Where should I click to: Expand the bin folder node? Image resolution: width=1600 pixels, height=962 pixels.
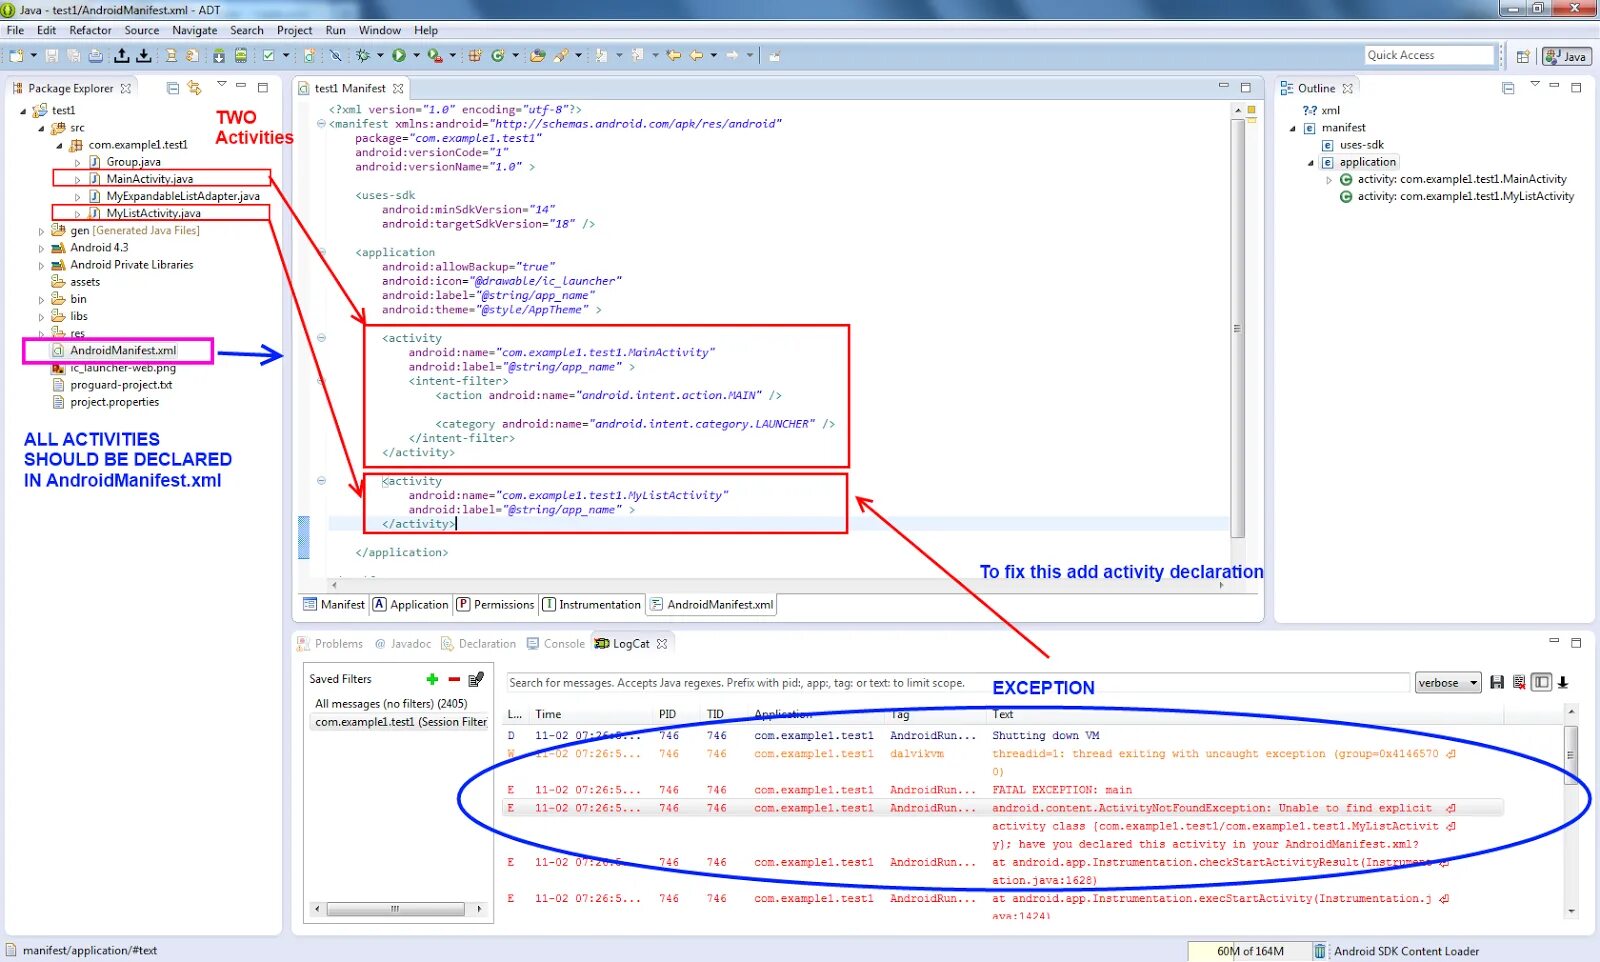point(42,299)
